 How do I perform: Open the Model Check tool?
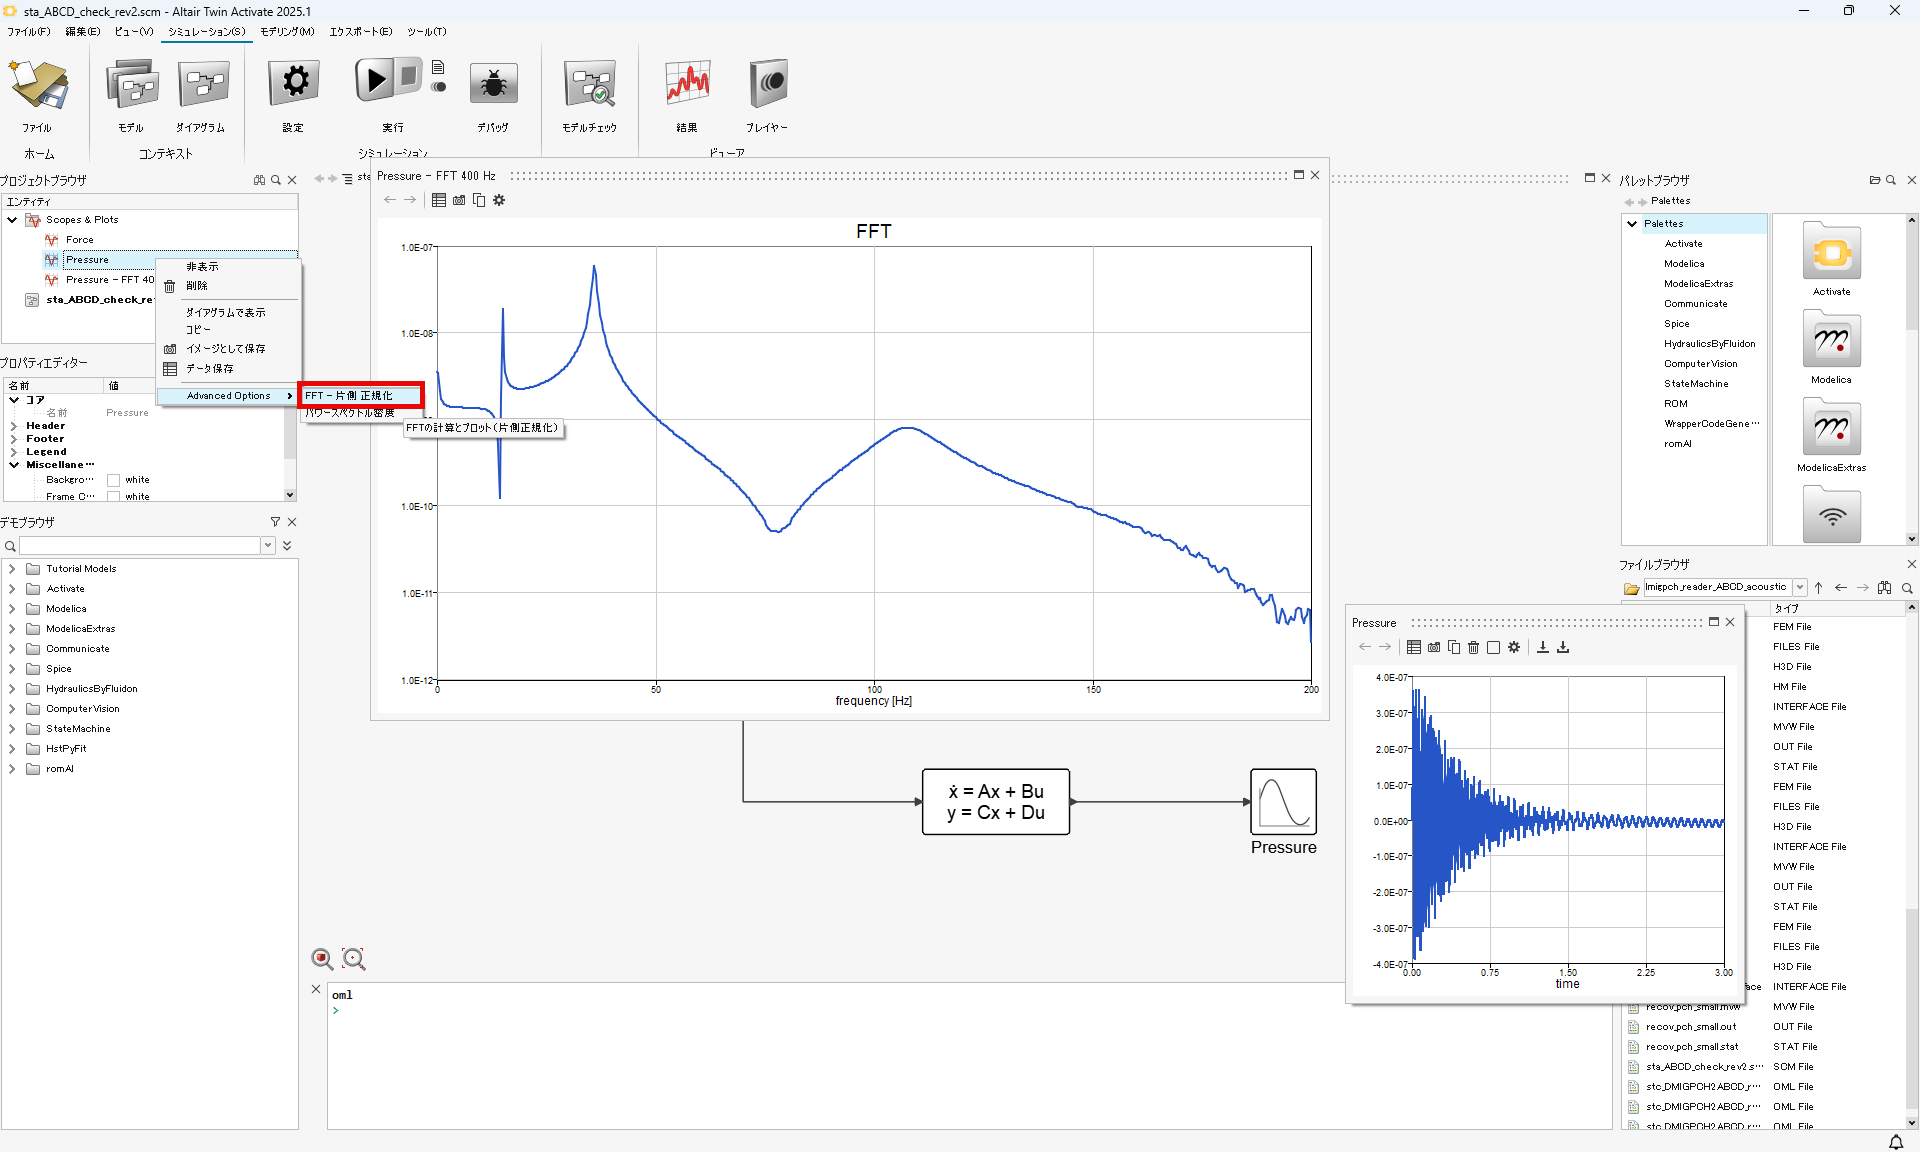589,84
